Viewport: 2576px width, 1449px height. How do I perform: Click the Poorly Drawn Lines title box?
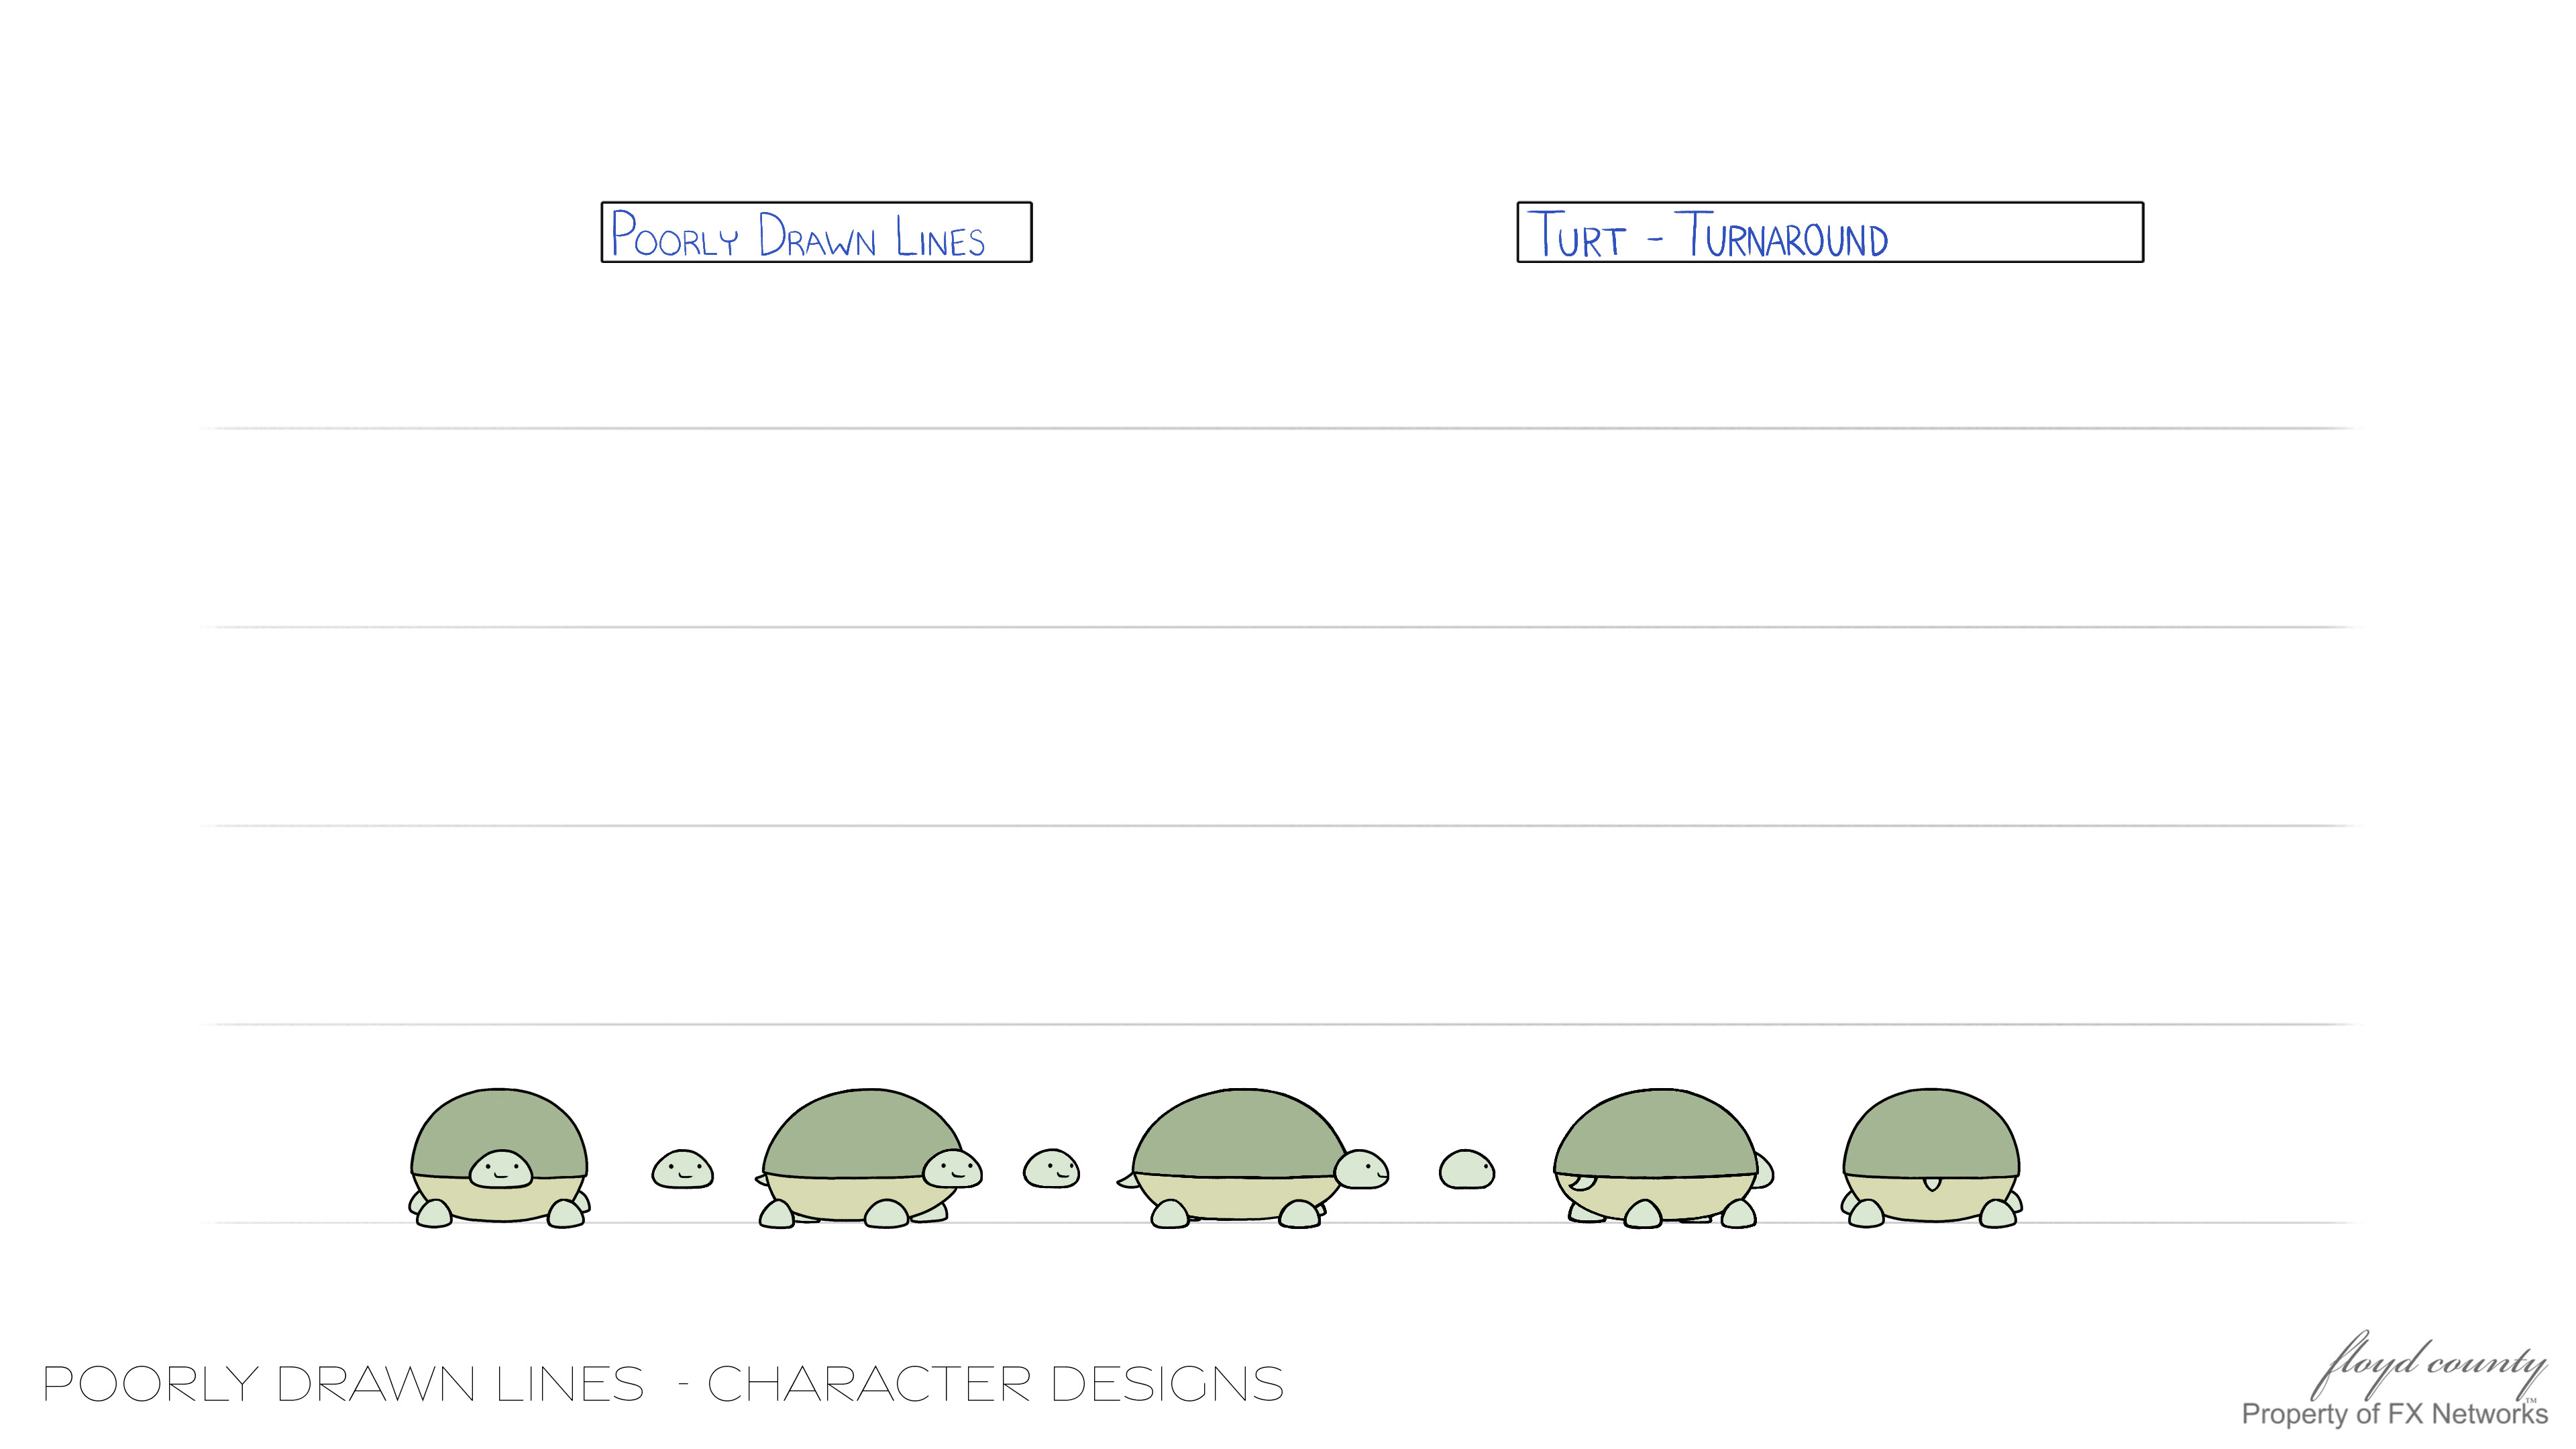(816, 232)
